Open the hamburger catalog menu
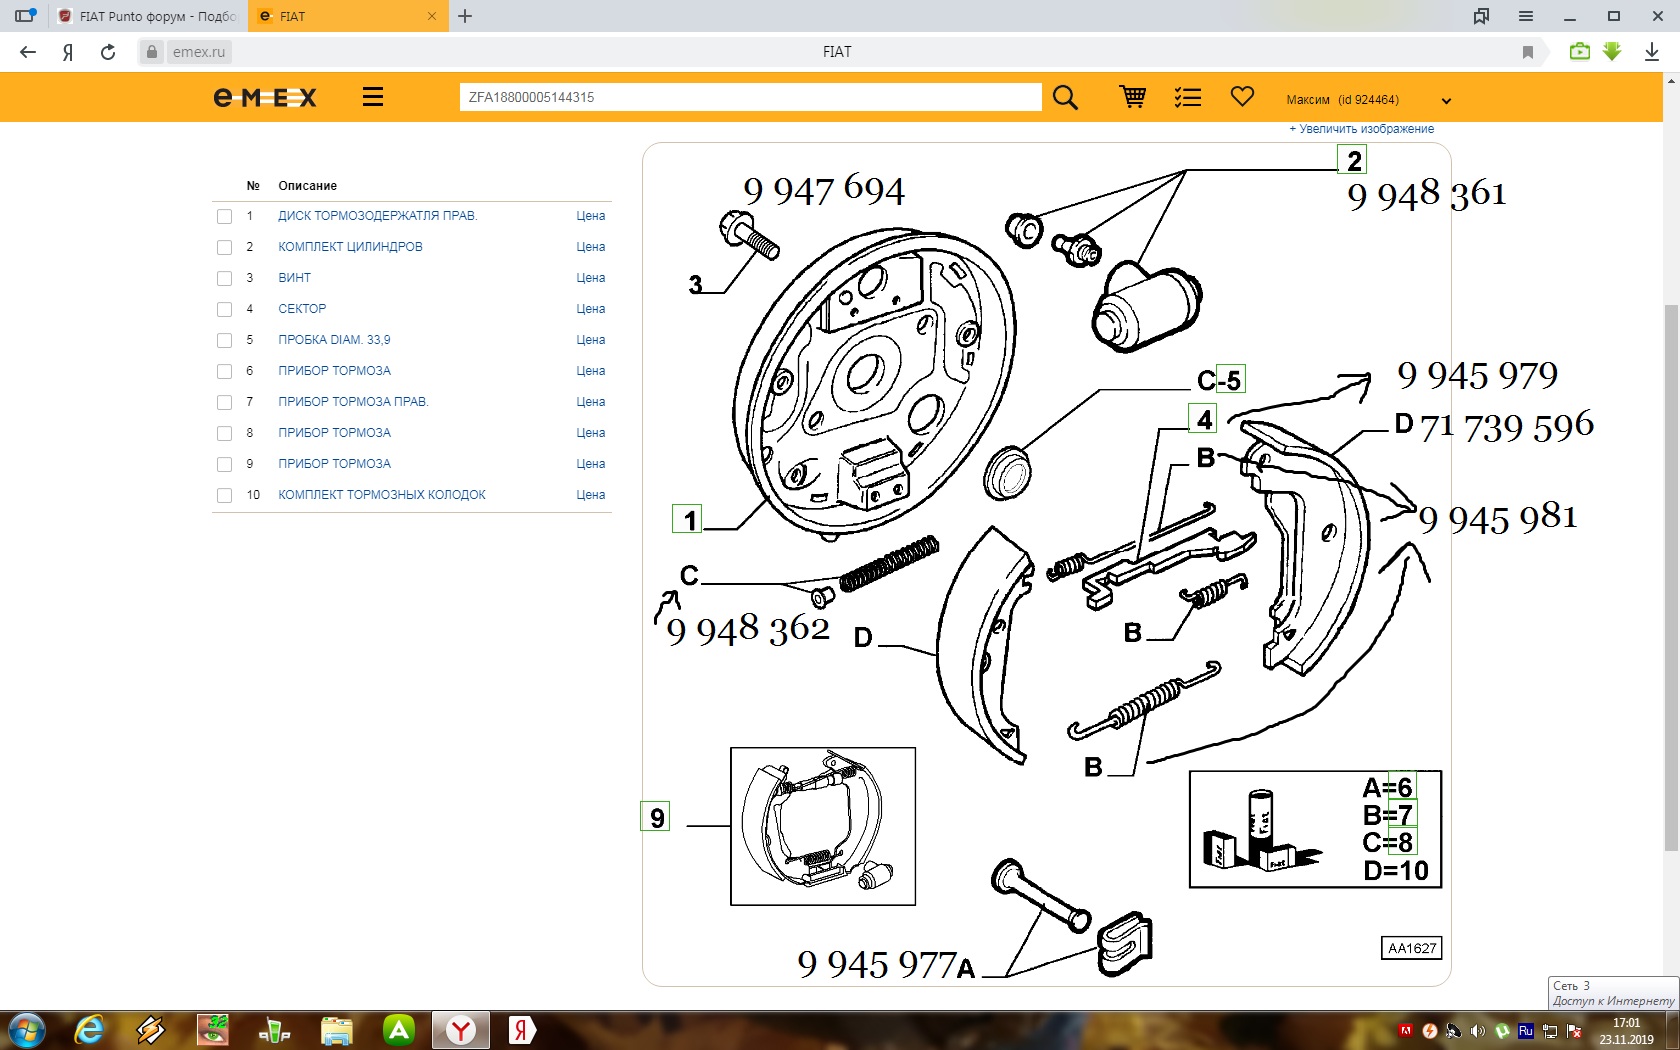This screenshot has width=1680, height=1050. [x=373, y=97]
